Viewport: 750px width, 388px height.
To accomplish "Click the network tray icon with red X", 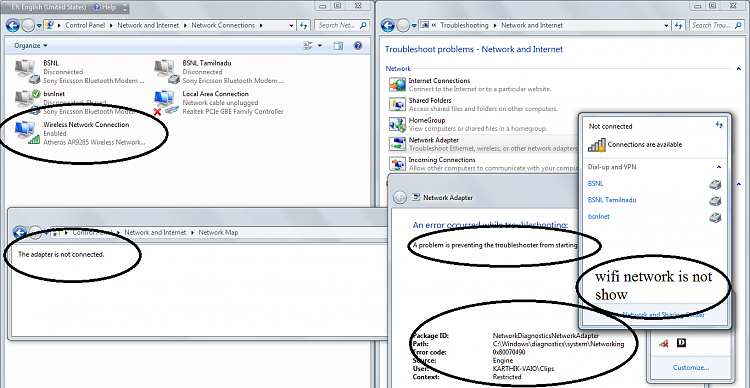I will click(663, 344).
